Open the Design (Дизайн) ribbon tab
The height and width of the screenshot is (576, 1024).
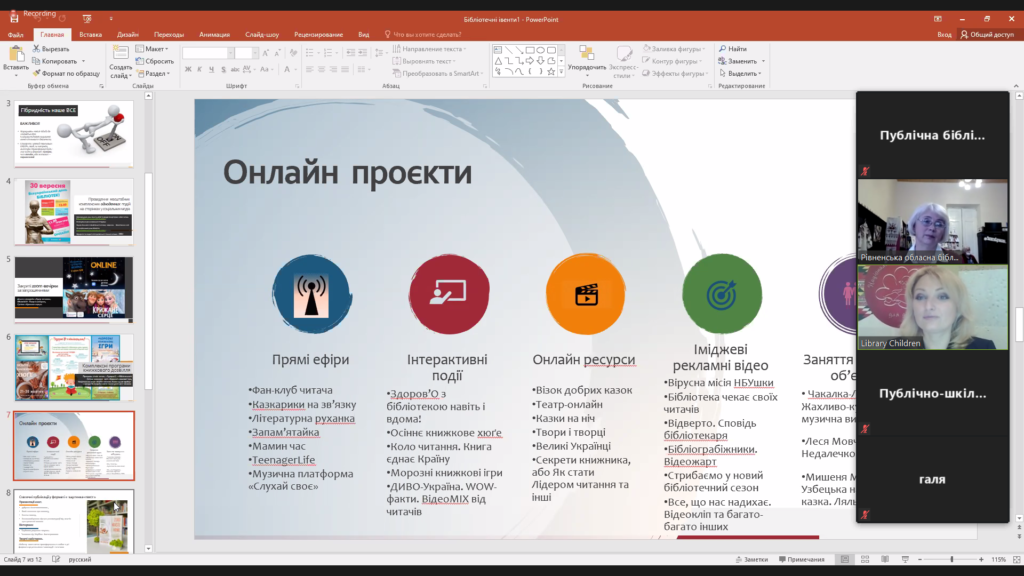point(127,34)
